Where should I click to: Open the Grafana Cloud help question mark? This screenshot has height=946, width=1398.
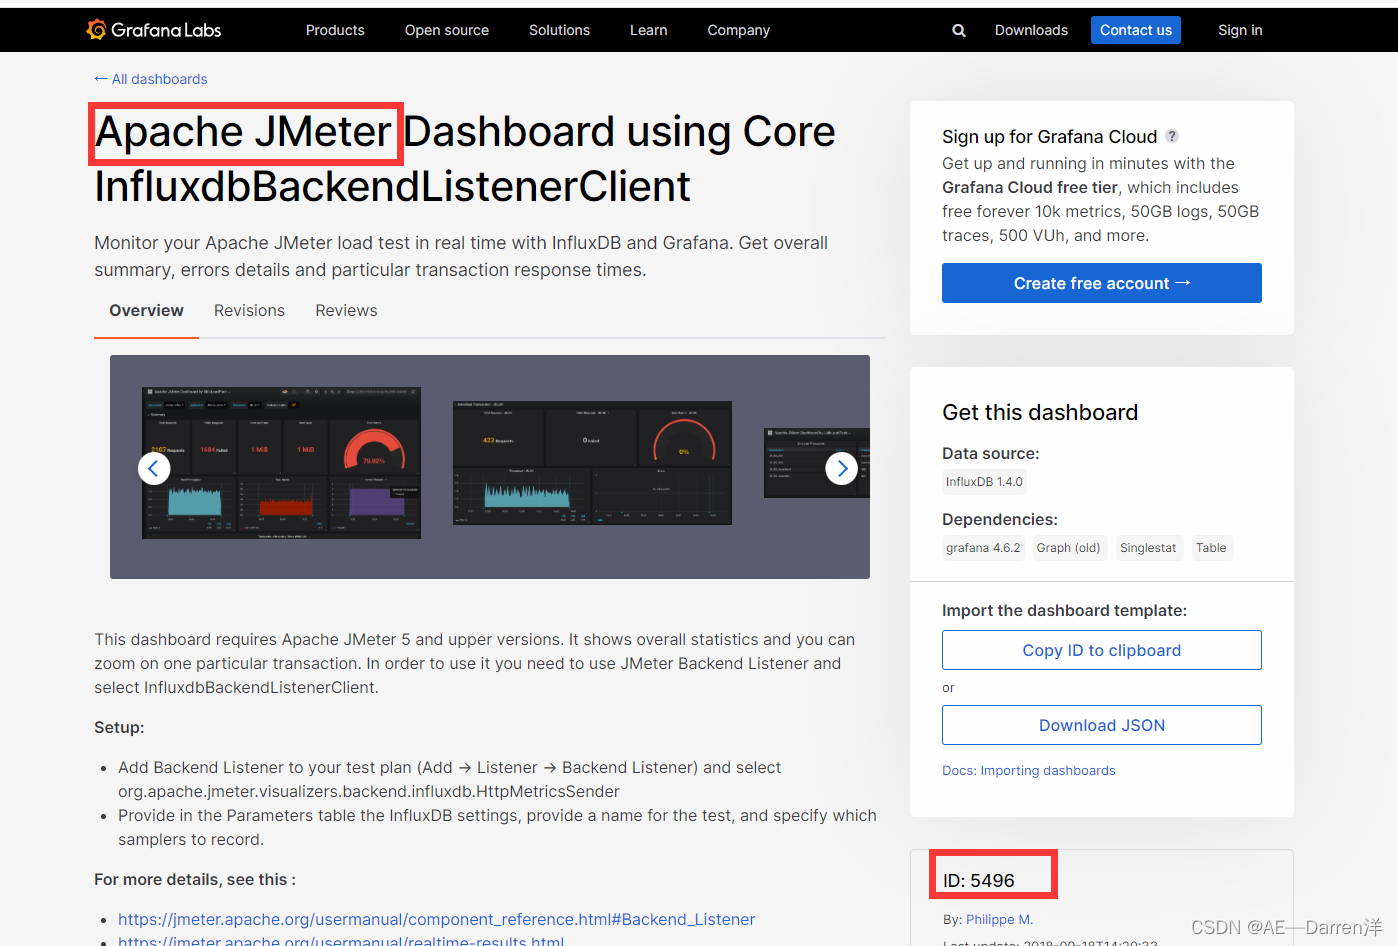(1171, 135)
